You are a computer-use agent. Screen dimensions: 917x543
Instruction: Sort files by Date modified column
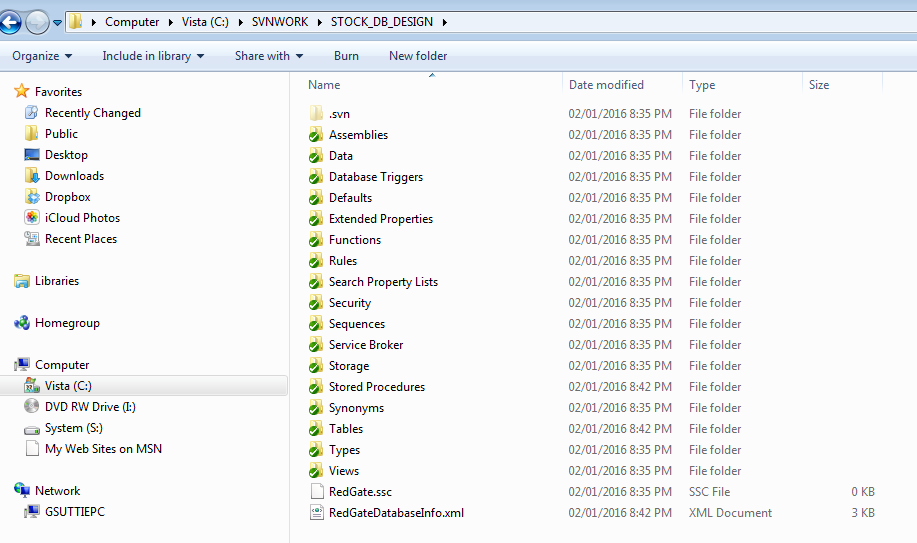point(606,85)
